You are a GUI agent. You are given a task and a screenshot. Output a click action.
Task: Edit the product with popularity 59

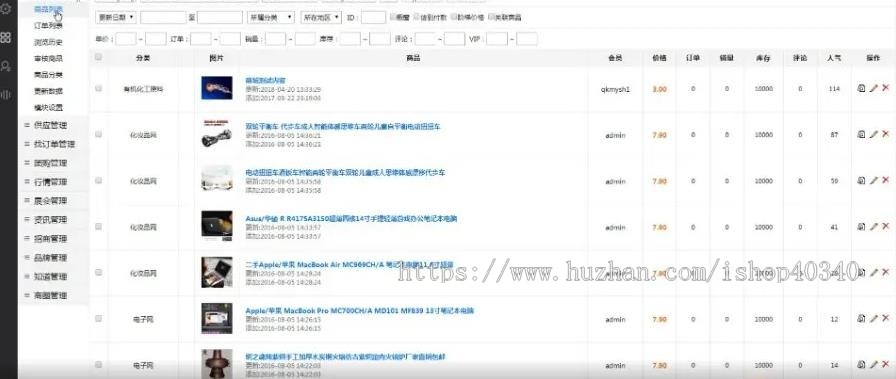pos(873,181)
